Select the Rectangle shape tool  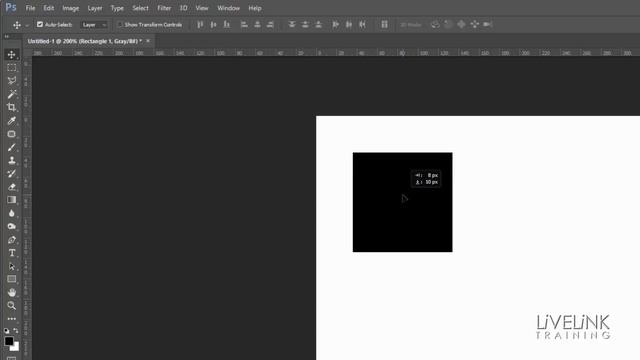coord(11,279)
